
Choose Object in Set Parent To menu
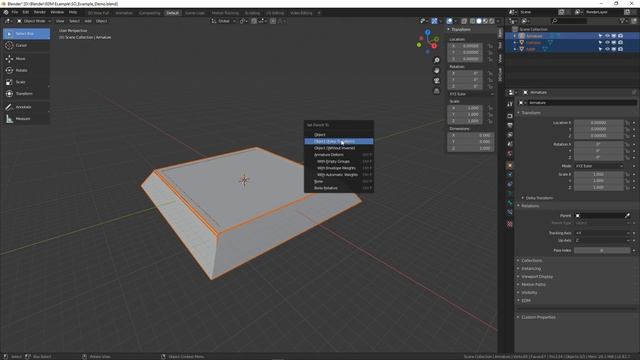(x=339, y=135)
